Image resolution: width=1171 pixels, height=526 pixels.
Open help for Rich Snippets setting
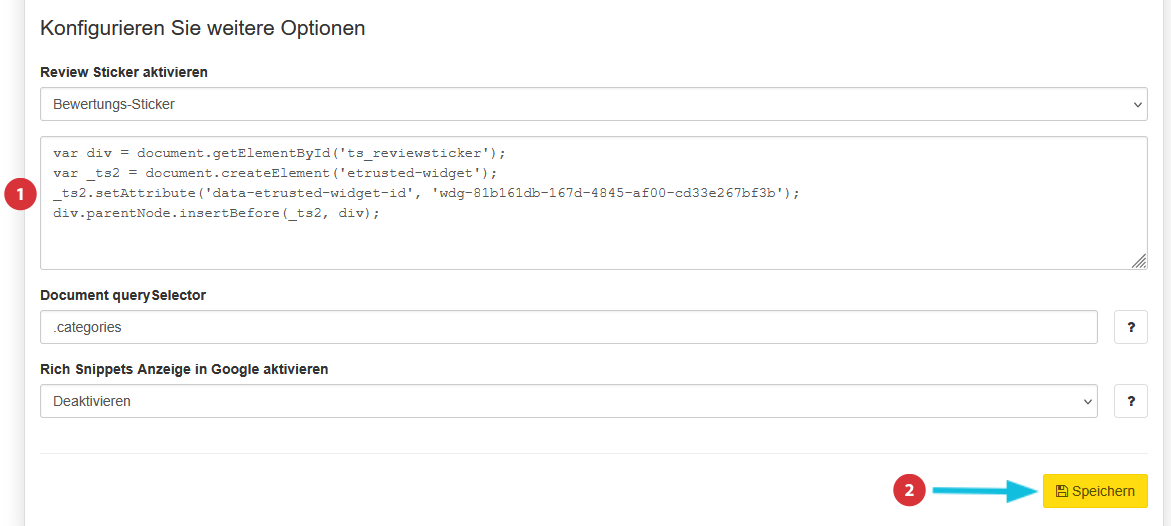(x=1131, y=401)
